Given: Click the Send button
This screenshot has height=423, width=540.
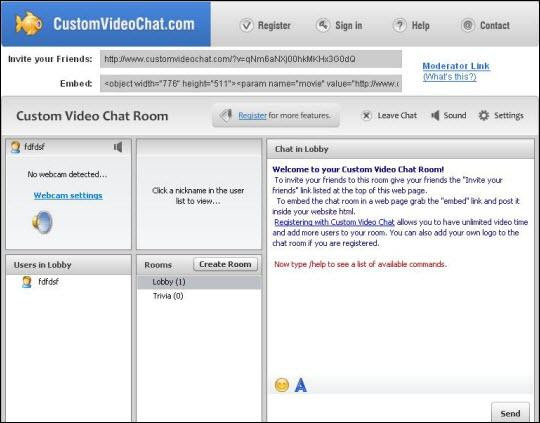Looking at the screenshot, I should tap(510, 413).
